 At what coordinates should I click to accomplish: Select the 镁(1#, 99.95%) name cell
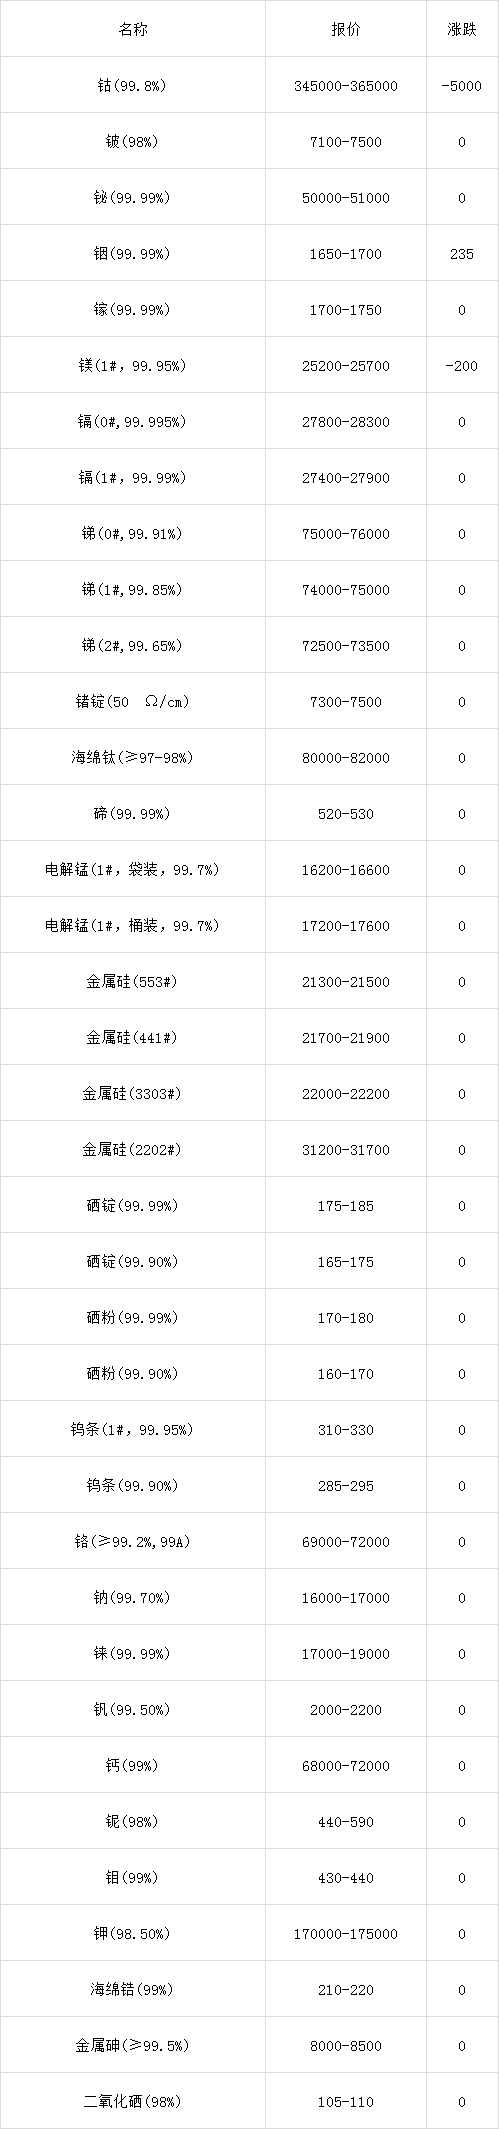(x=133, y=365)
